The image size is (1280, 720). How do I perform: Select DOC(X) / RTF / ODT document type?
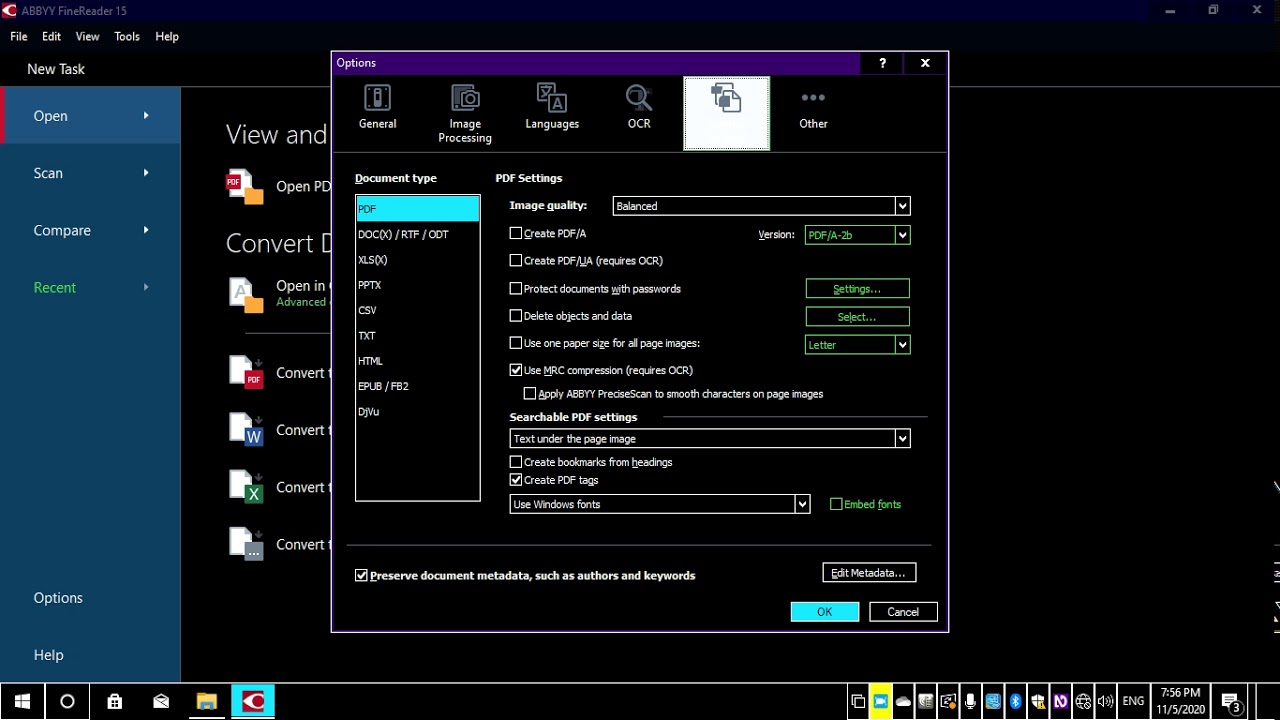click(418, 234)
